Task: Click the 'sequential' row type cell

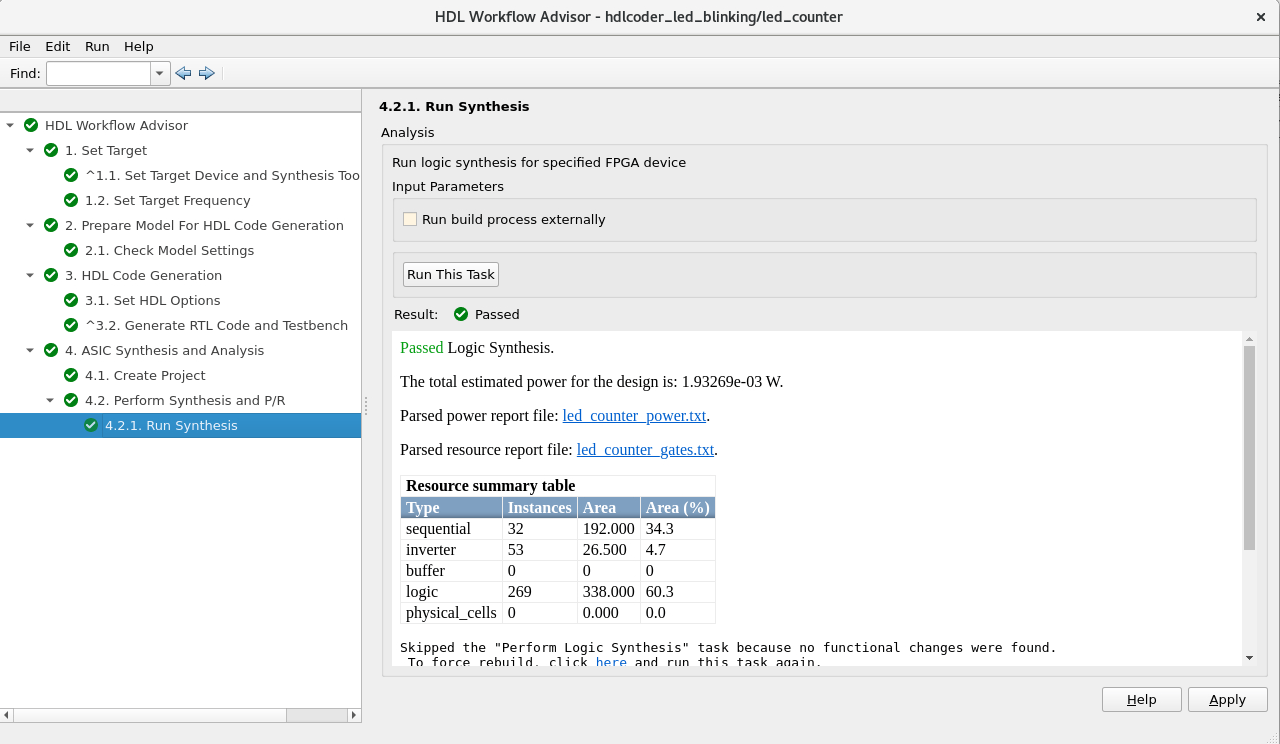Action: click(x=452, y=528)
